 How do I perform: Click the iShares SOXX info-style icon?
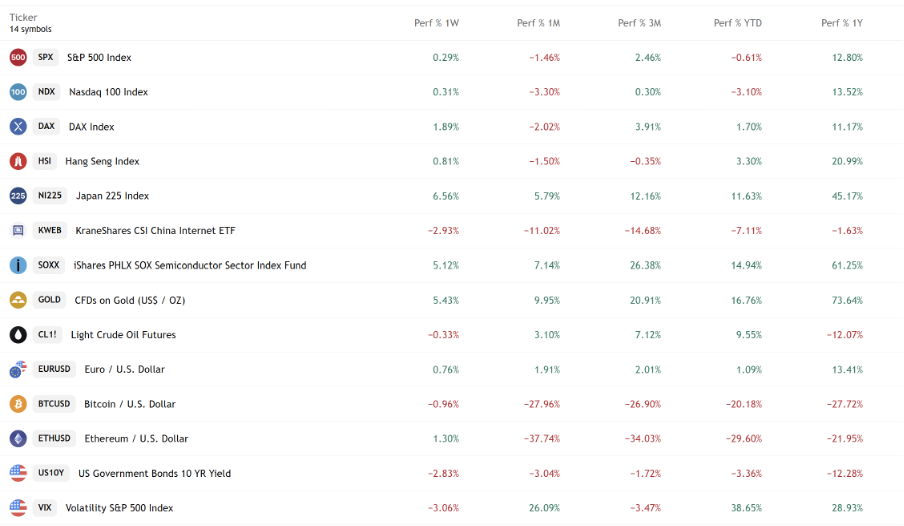pyautogui.click(x=18, y=265)
